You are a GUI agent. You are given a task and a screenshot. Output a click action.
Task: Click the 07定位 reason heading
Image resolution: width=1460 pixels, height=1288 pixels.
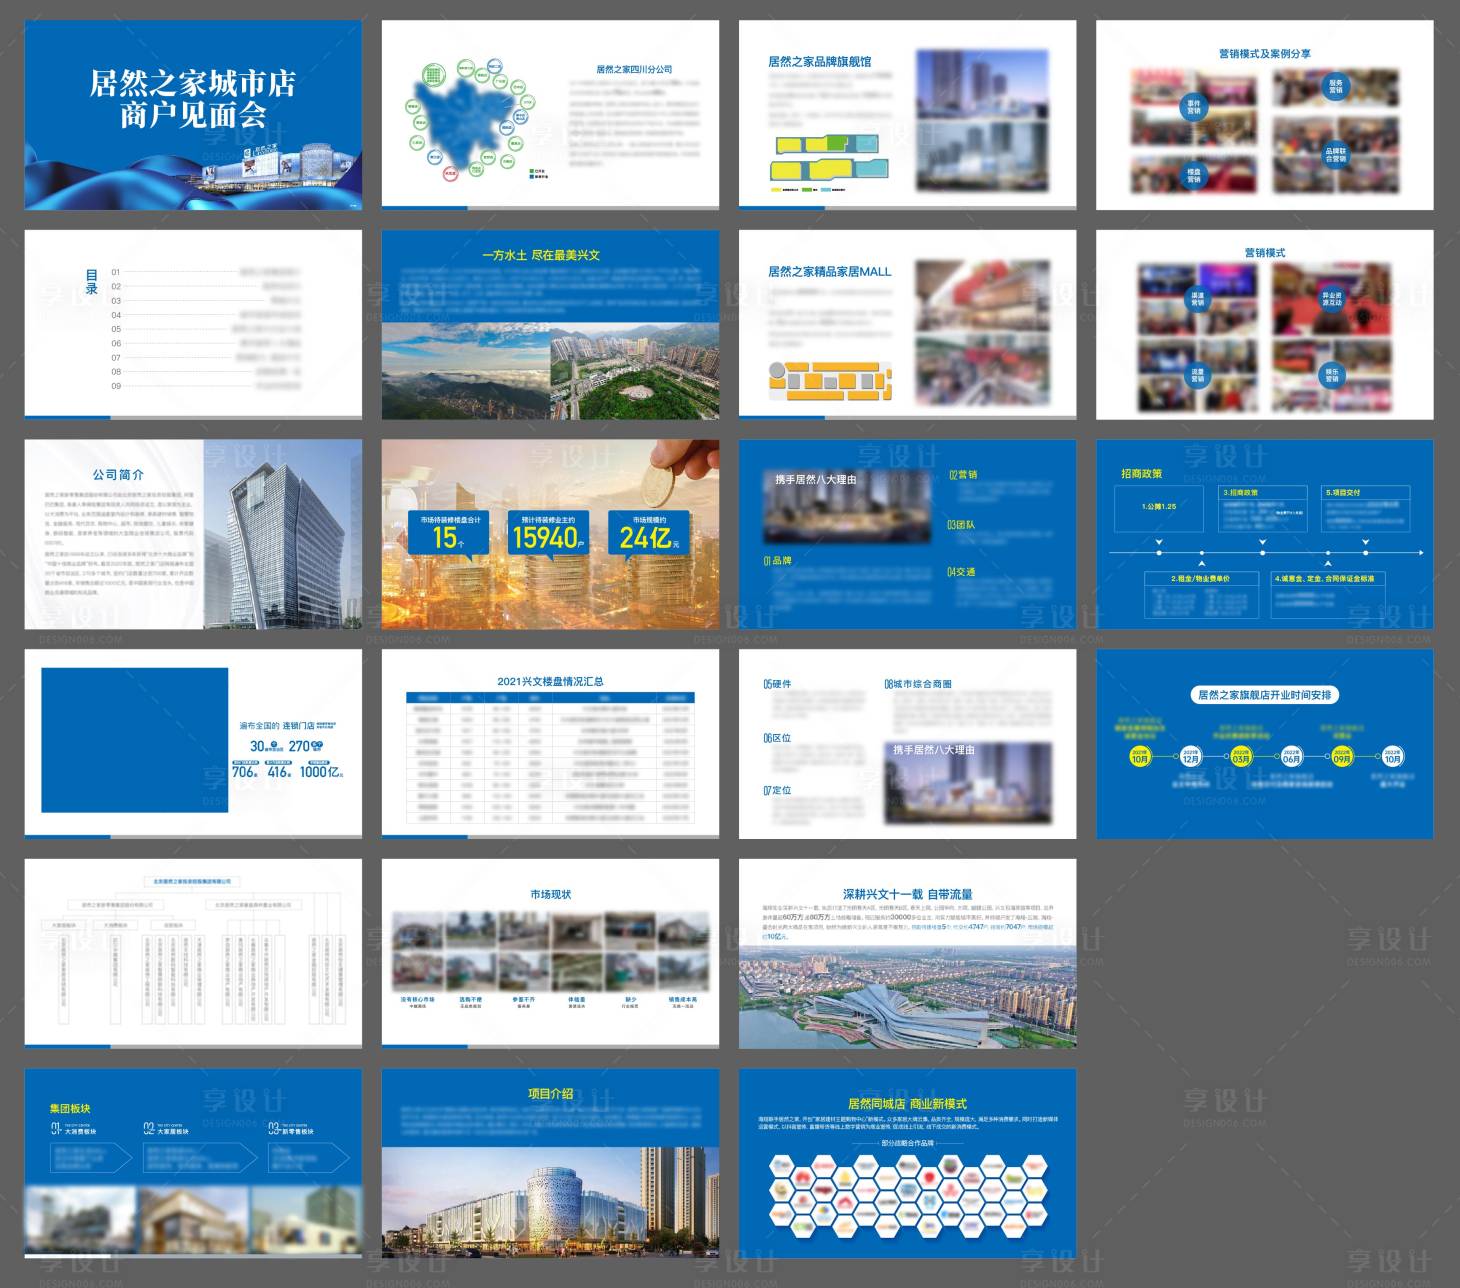point(777,790)
